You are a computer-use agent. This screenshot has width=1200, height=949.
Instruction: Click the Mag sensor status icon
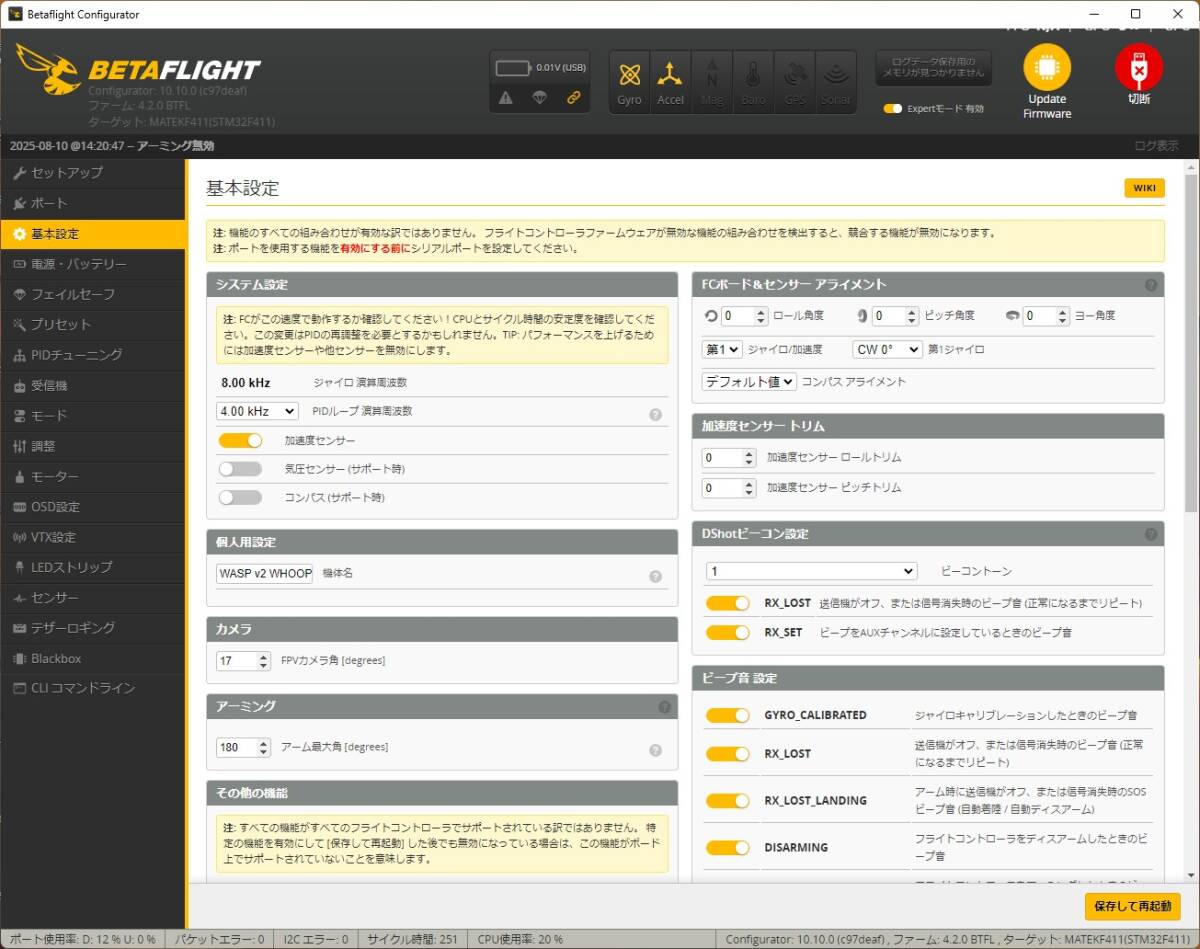pos(712,82)
